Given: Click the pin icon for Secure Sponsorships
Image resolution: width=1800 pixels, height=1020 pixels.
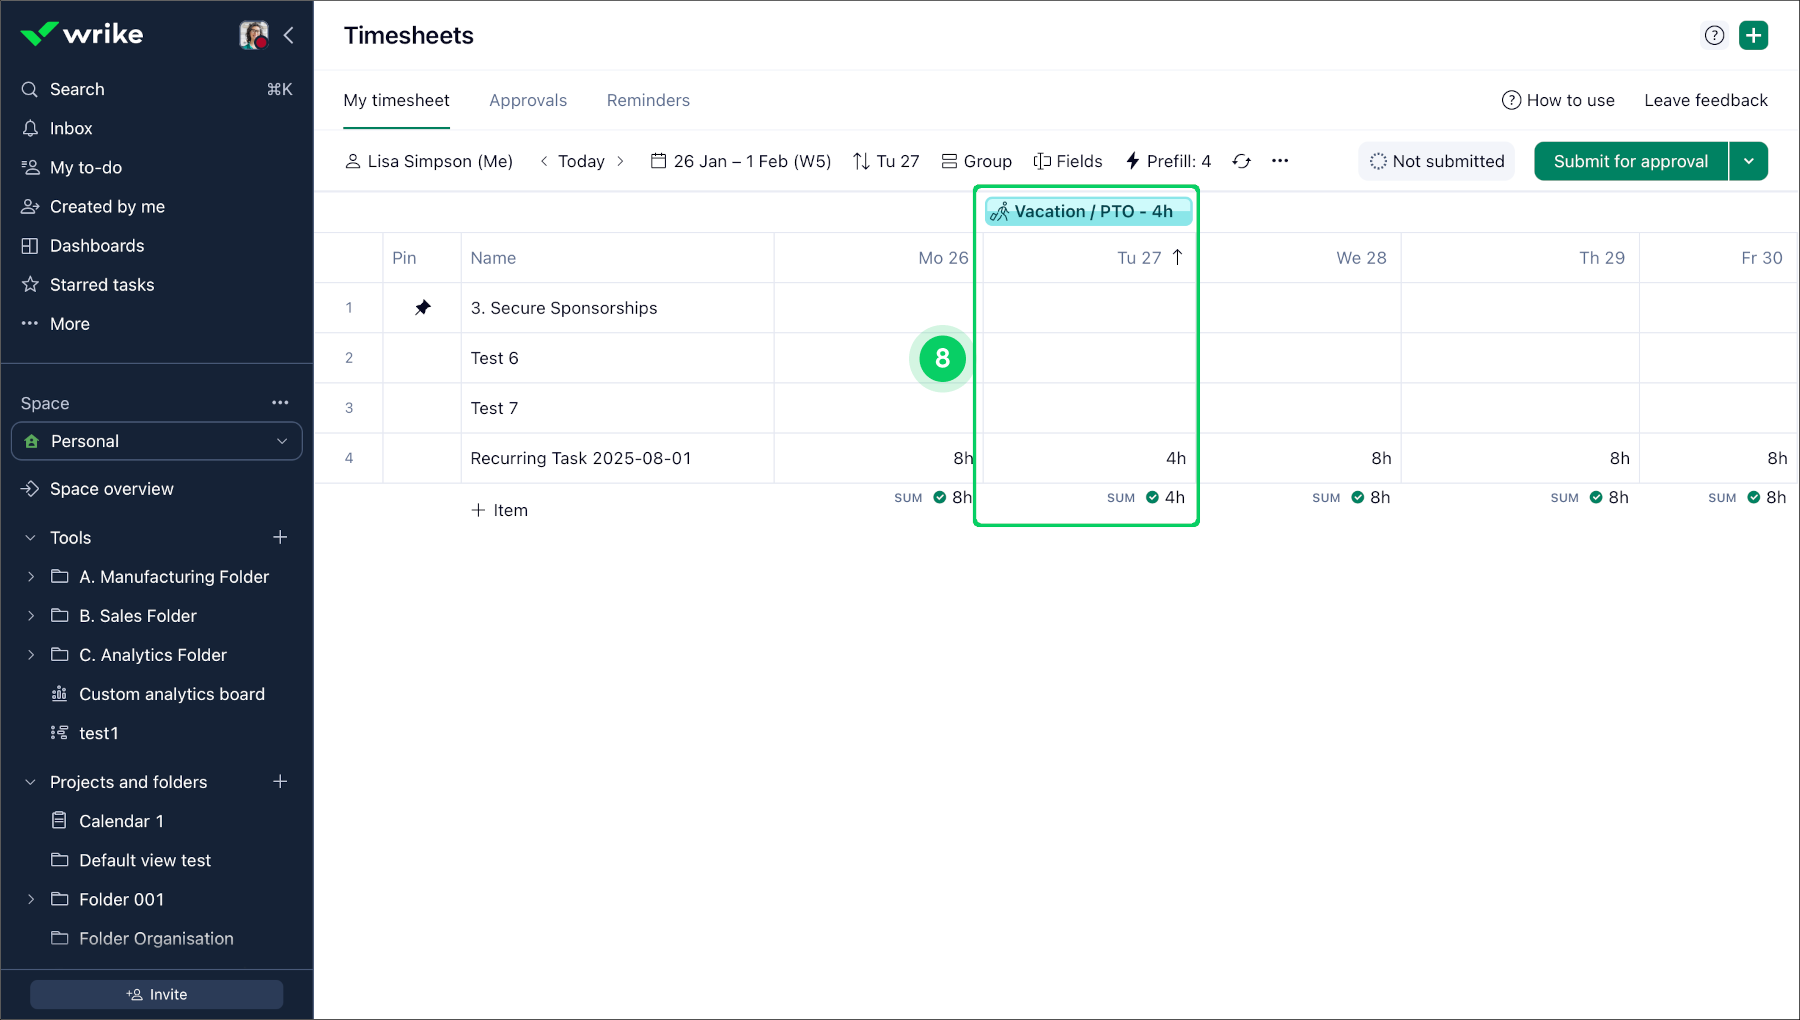Looking at the screenshot, I should (x=423, y=308).
